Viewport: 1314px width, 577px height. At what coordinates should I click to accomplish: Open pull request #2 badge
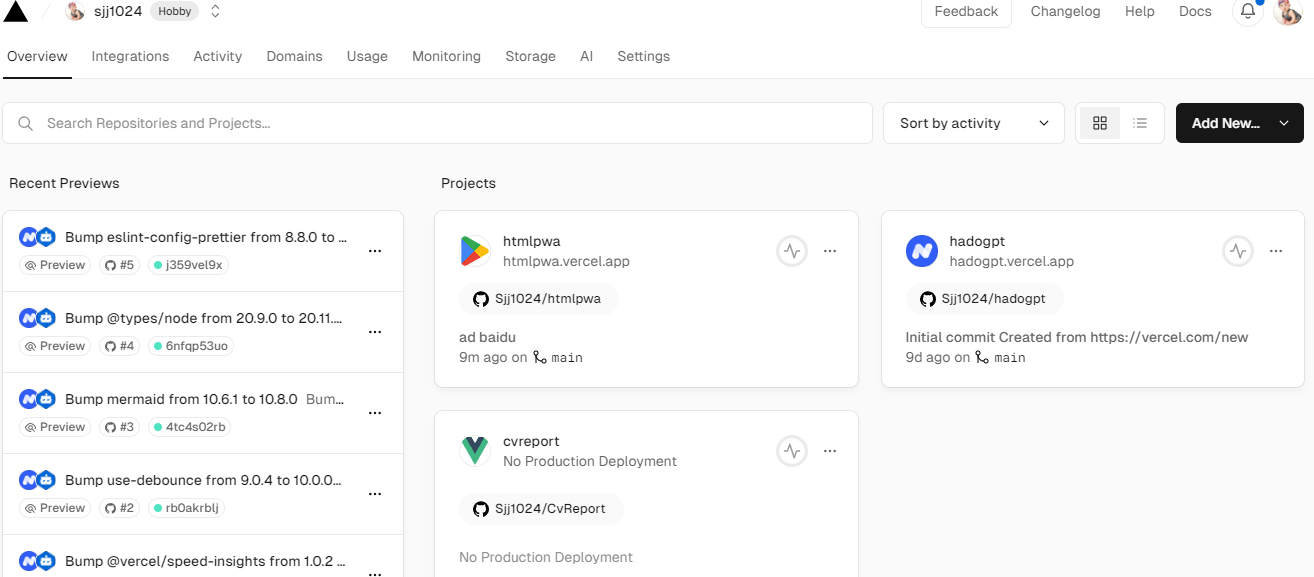coord(120,508)
